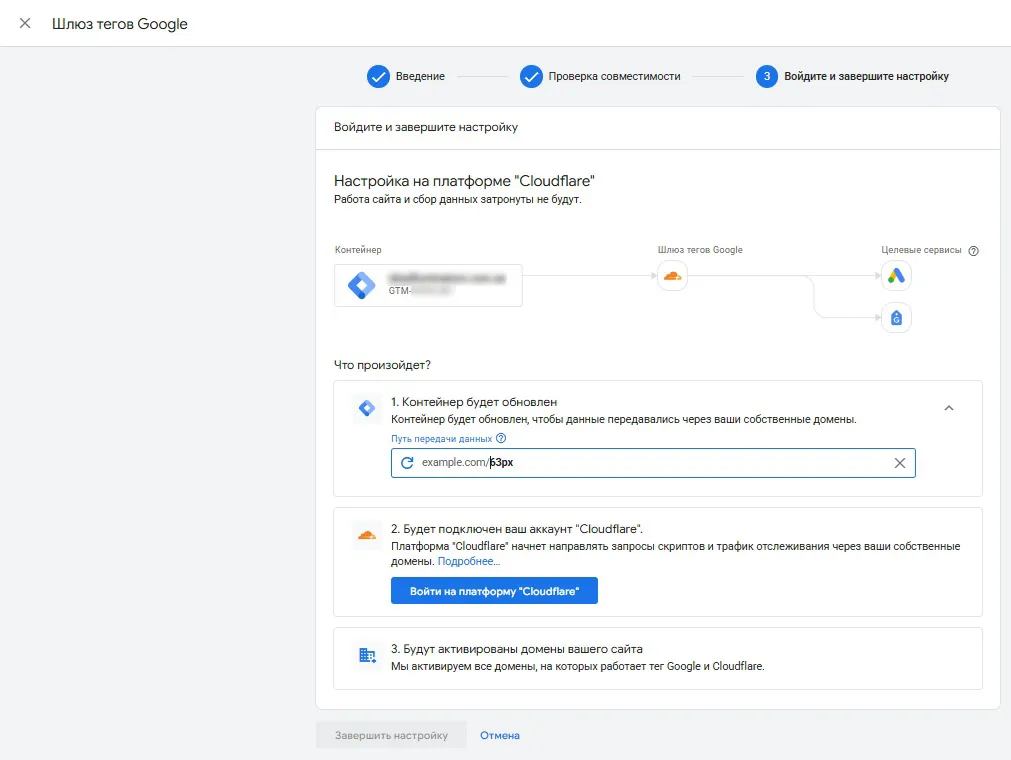Click heading Настройка на платформе Cloudflare
This screenshot has height=760, width=1011.
(464, 181)
